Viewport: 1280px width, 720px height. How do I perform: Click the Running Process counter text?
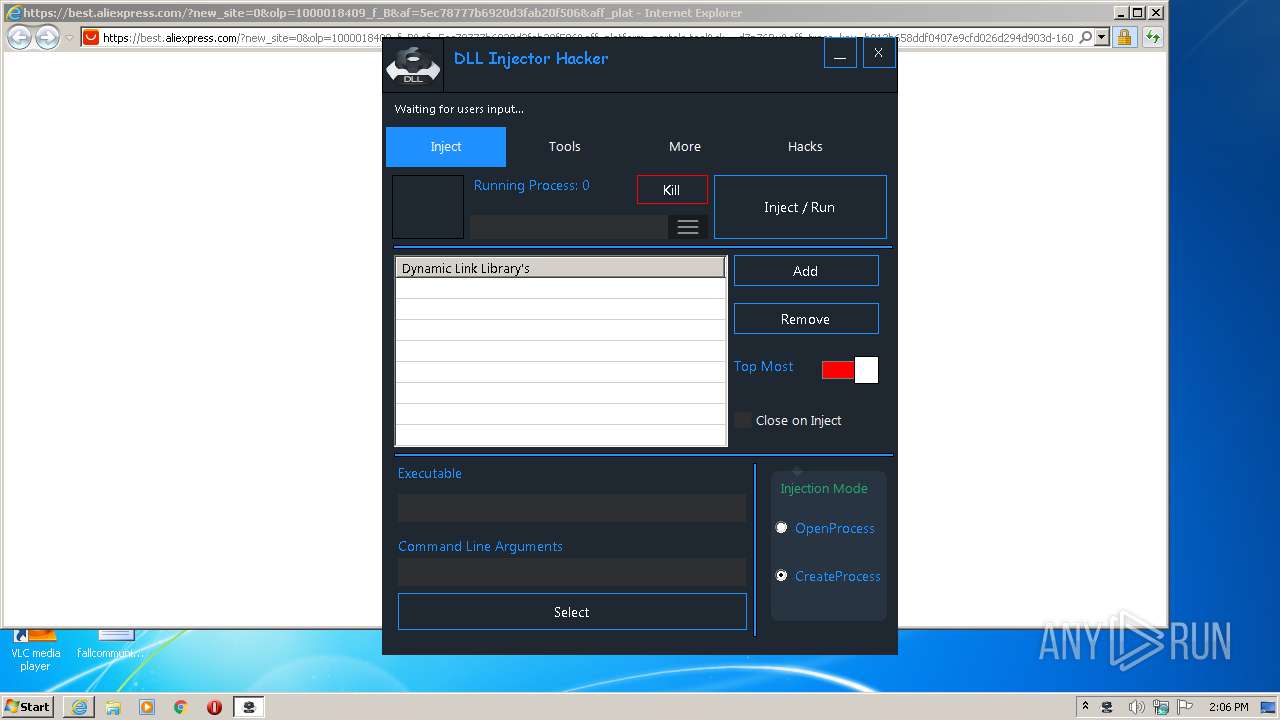[532, 186]
